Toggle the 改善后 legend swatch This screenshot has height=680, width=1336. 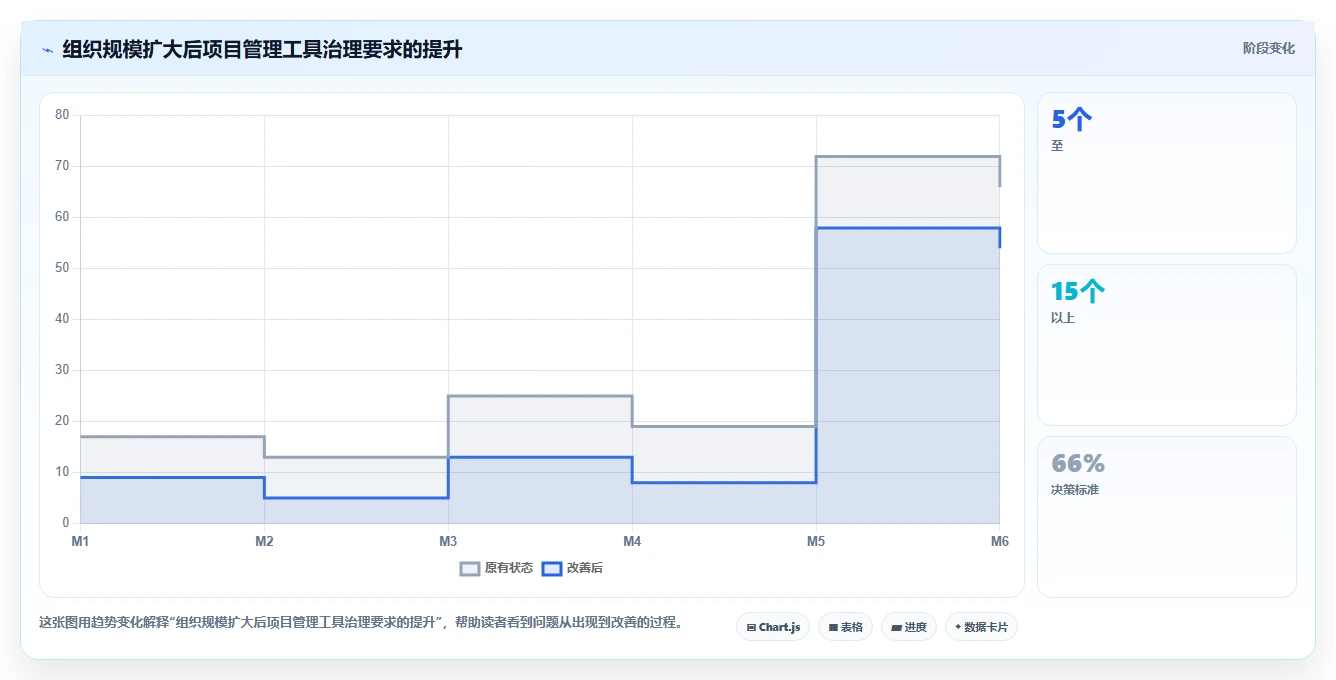pyautogui.click(x=552, y=568)
